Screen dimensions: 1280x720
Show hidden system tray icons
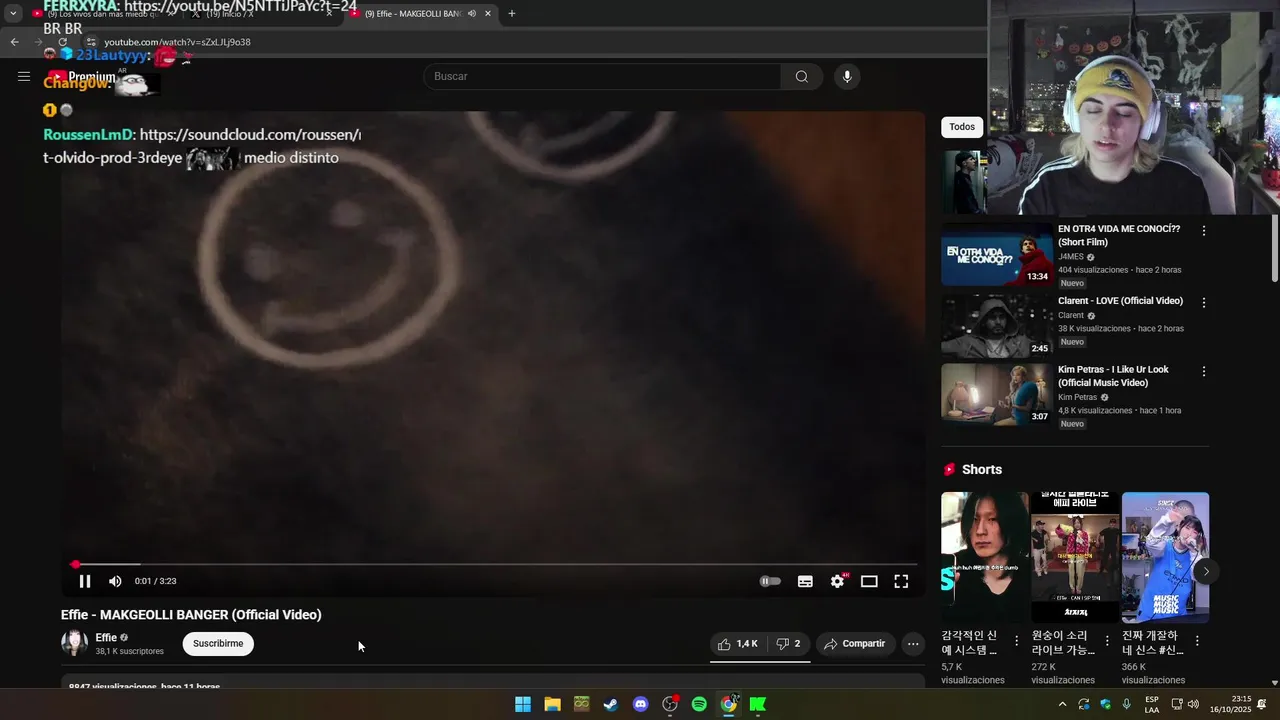click(x=1062, y=704)
